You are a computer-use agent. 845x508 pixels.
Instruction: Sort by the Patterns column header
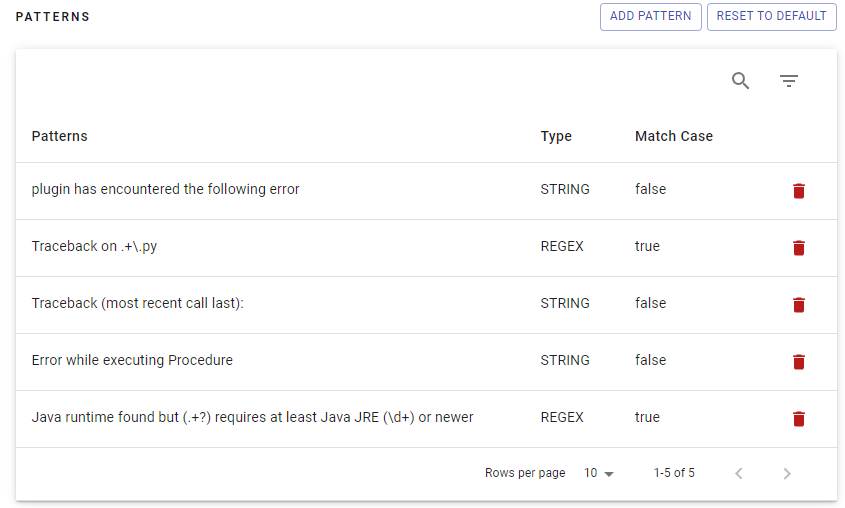[x=59, y=136]
